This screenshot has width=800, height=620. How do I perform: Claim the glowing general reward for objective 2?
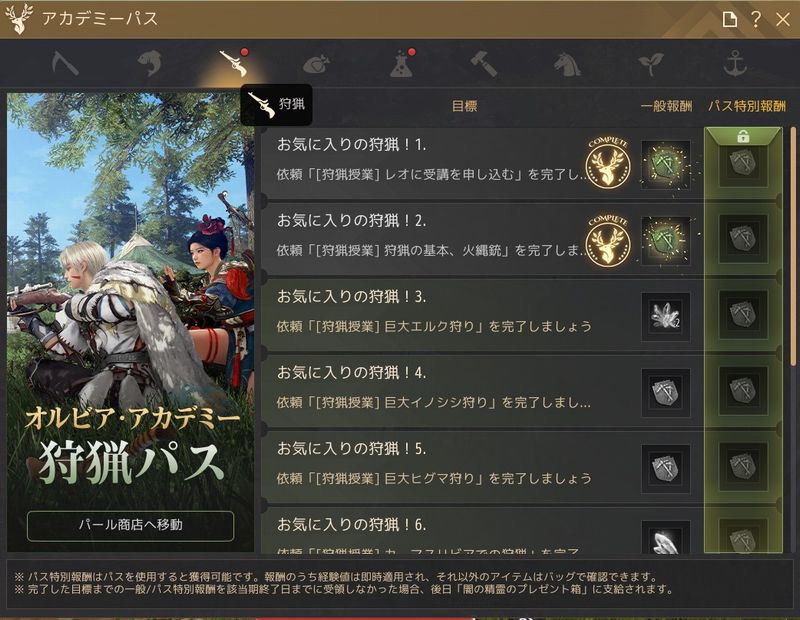(x=665, y=240)
